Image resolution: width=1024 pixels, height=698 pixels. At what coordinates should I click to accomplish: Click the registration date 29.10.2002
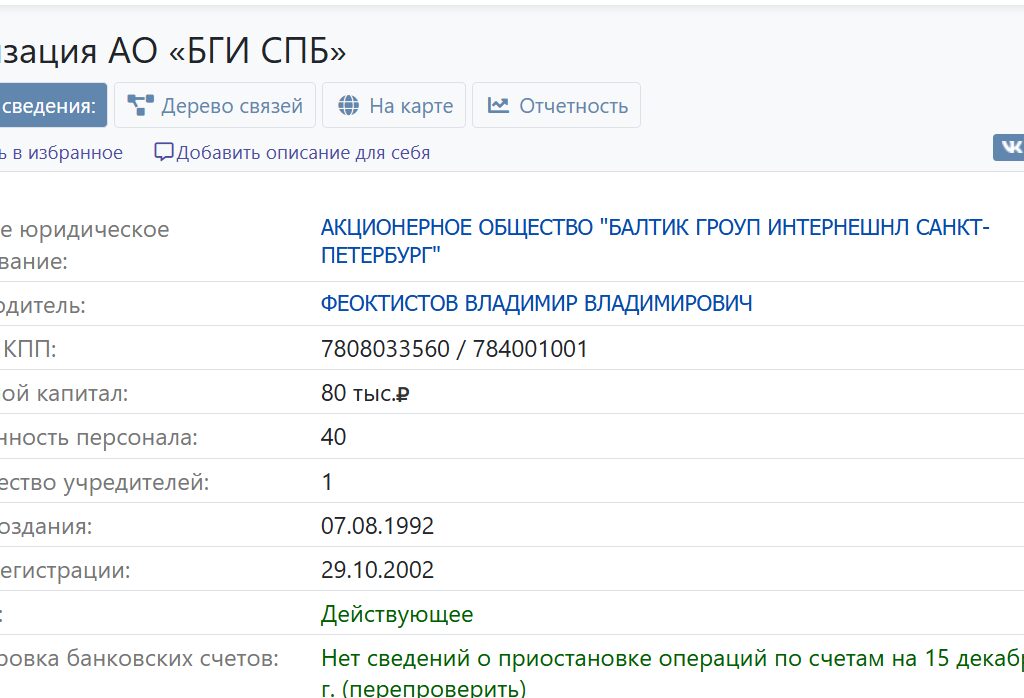click(377, 570)
